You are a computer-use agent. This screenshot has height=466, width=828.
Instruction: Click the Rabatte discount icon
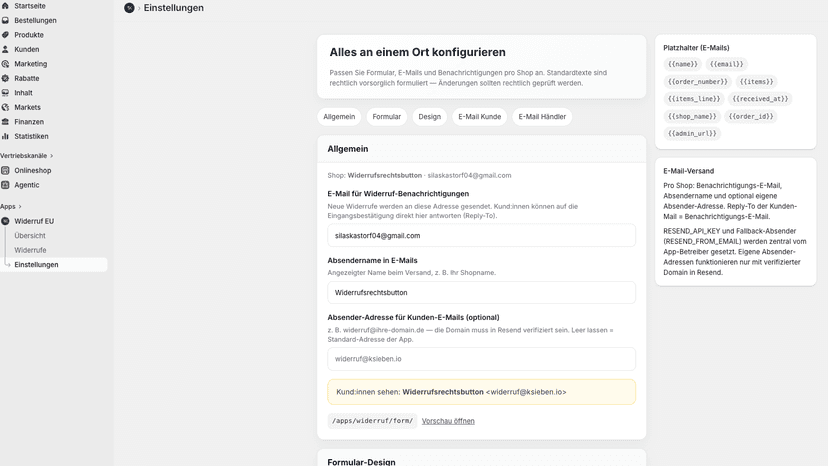click(5, 78)
